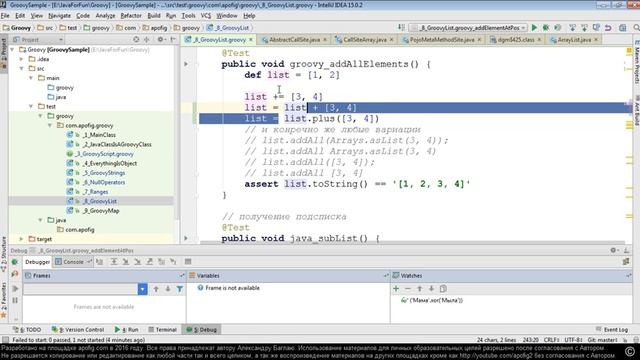Open the VCS menu
This screenshot has width=640, height=360.
[x=206, y=16]
